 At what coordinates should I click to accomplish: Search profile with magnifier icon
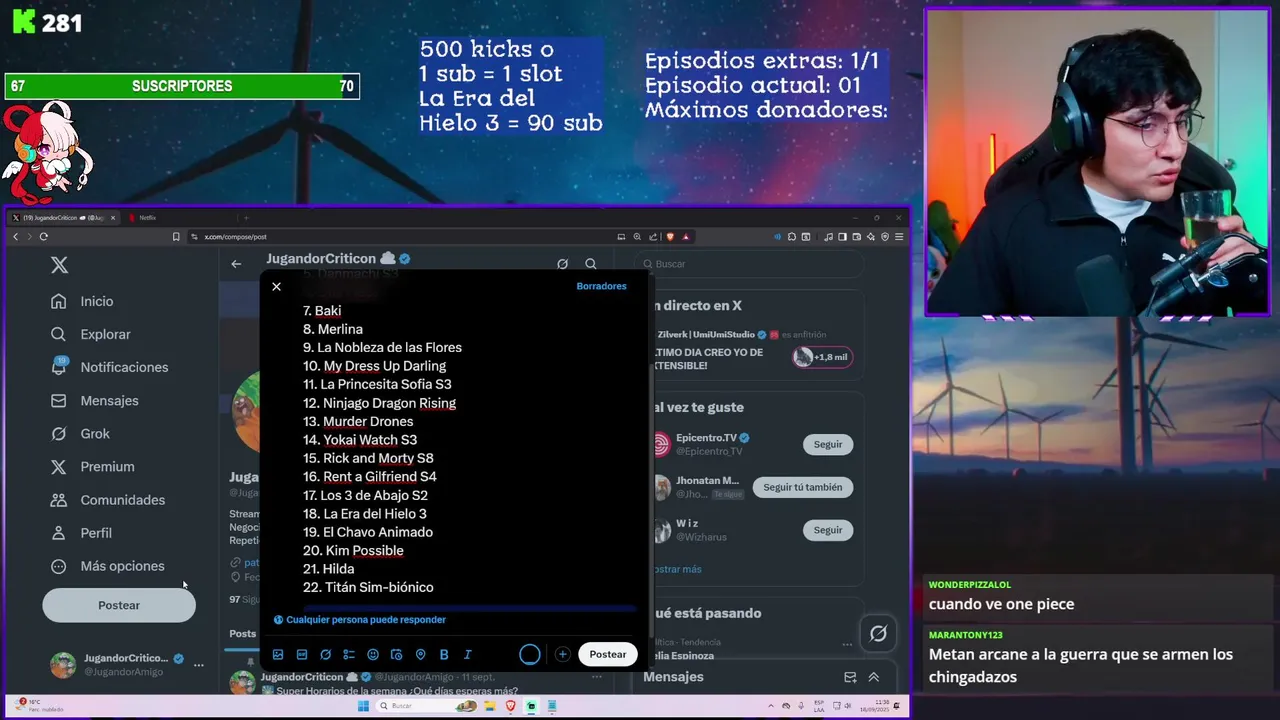[591, 264]
